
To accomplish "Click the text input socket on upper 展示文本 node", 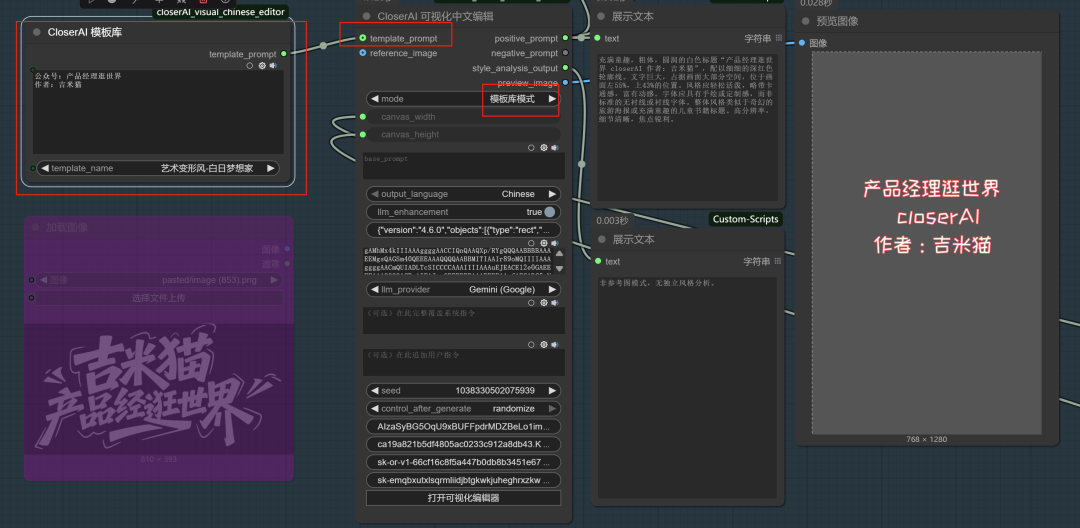I will (x=597, y=38).
